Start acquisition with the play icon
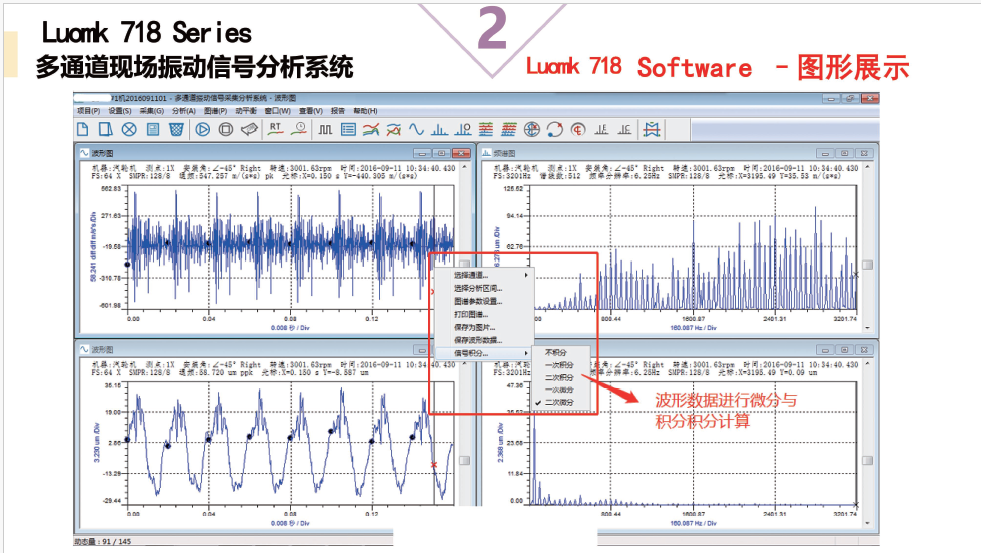Image resolution: width=981 pixels, height=553 pixels. (x=203, y=129)
